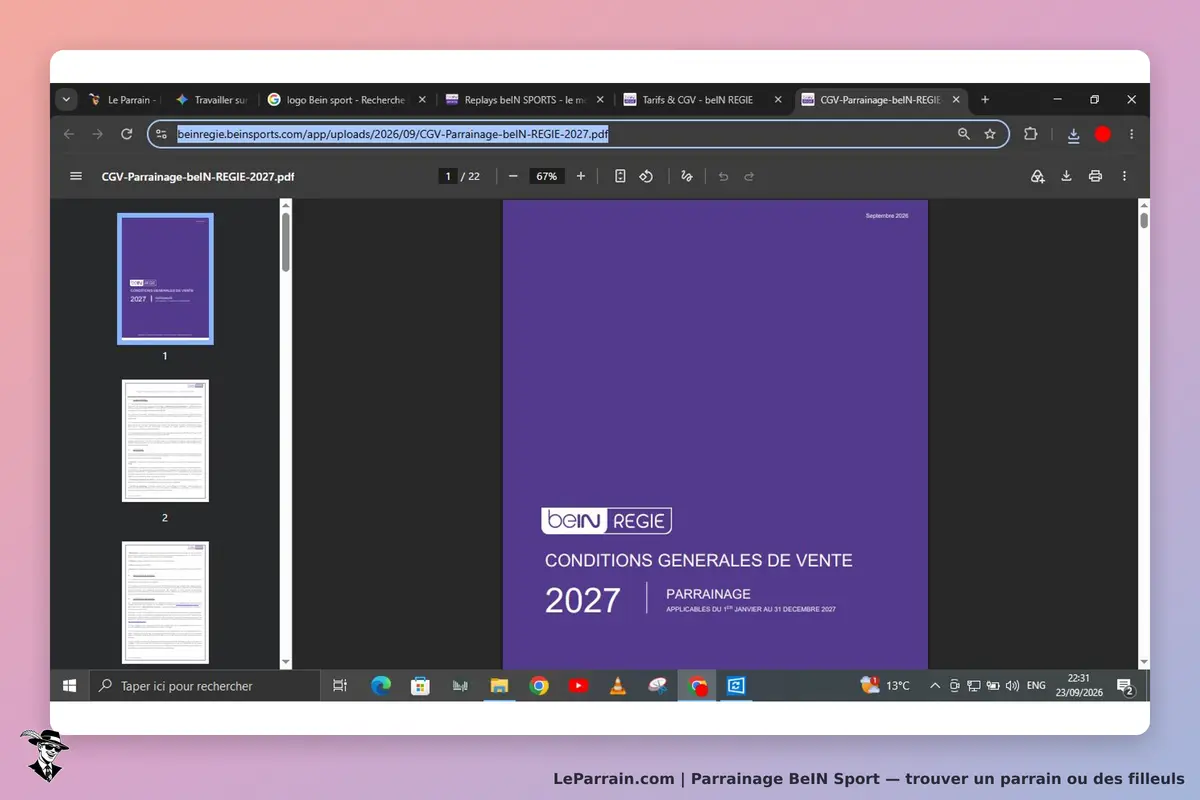Open a new browser tab

tap(985, 100)
